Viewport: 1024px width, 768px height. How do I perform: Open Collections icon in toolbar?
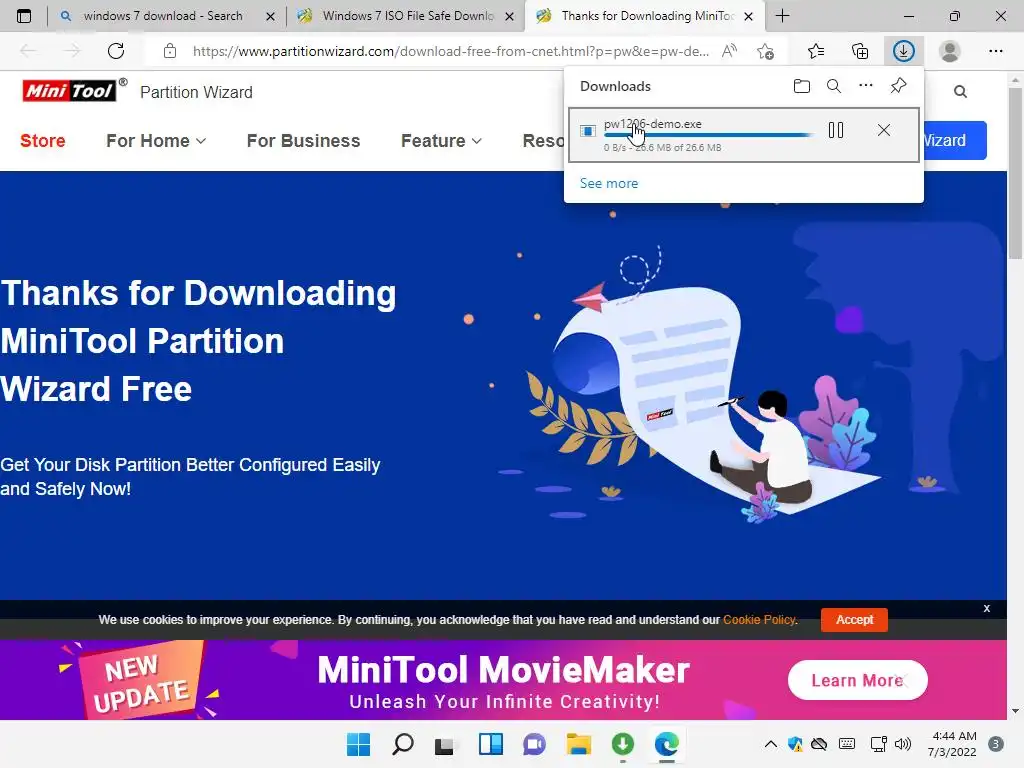pyautogui.click(x=860, y=51)
